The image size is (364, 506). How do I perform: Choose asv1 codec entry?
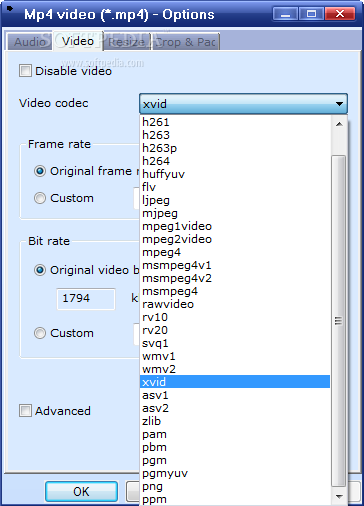coord(235,395)
